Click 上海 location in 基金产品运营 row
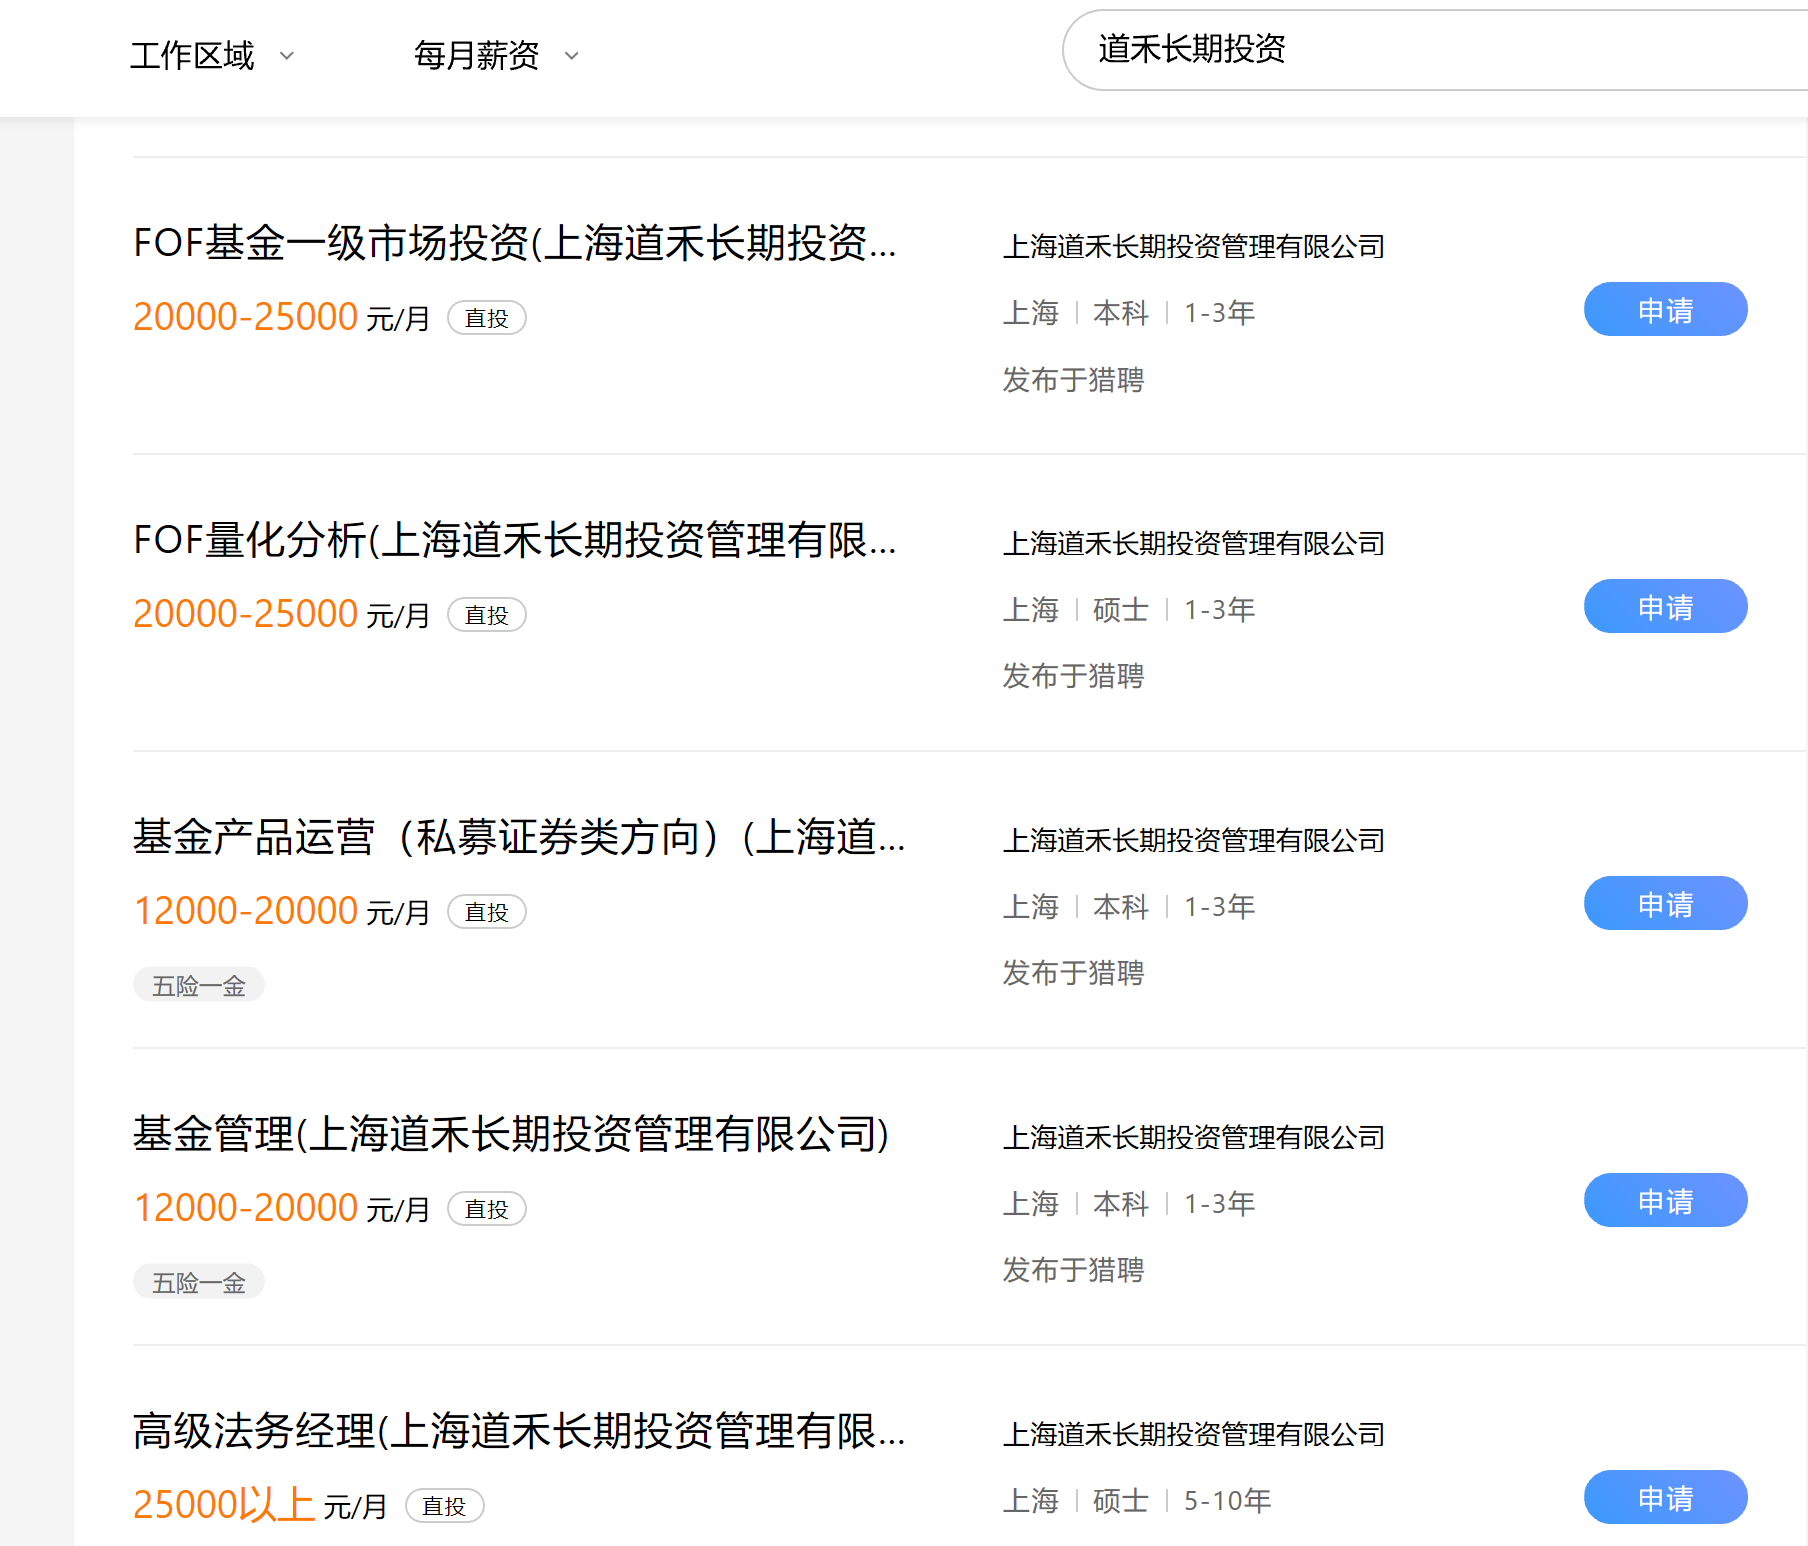Screen dimensions: 1808x1546 click(1031, 907)
